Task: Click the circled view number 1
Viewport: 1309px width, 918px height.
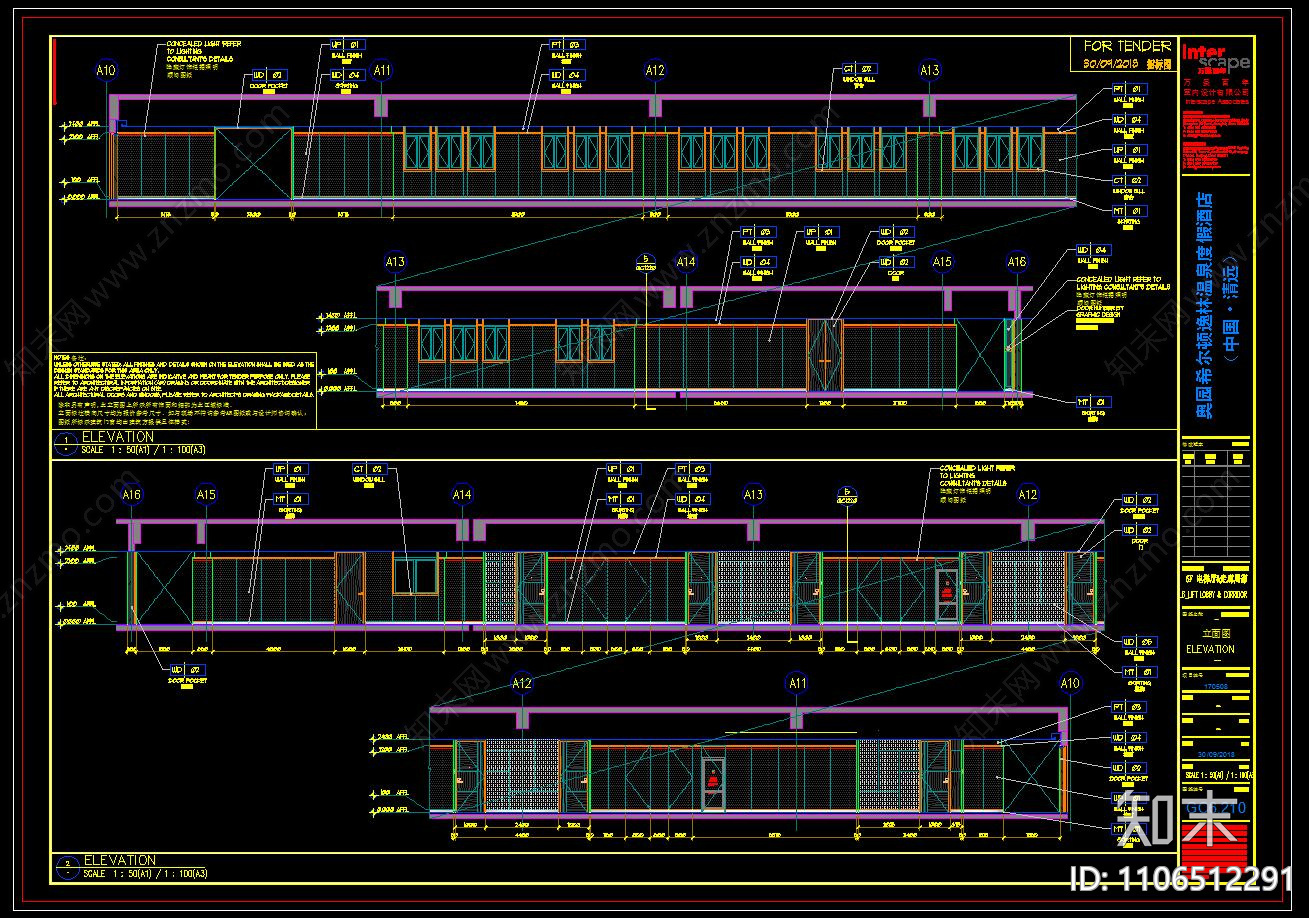Action: (64, 444)
